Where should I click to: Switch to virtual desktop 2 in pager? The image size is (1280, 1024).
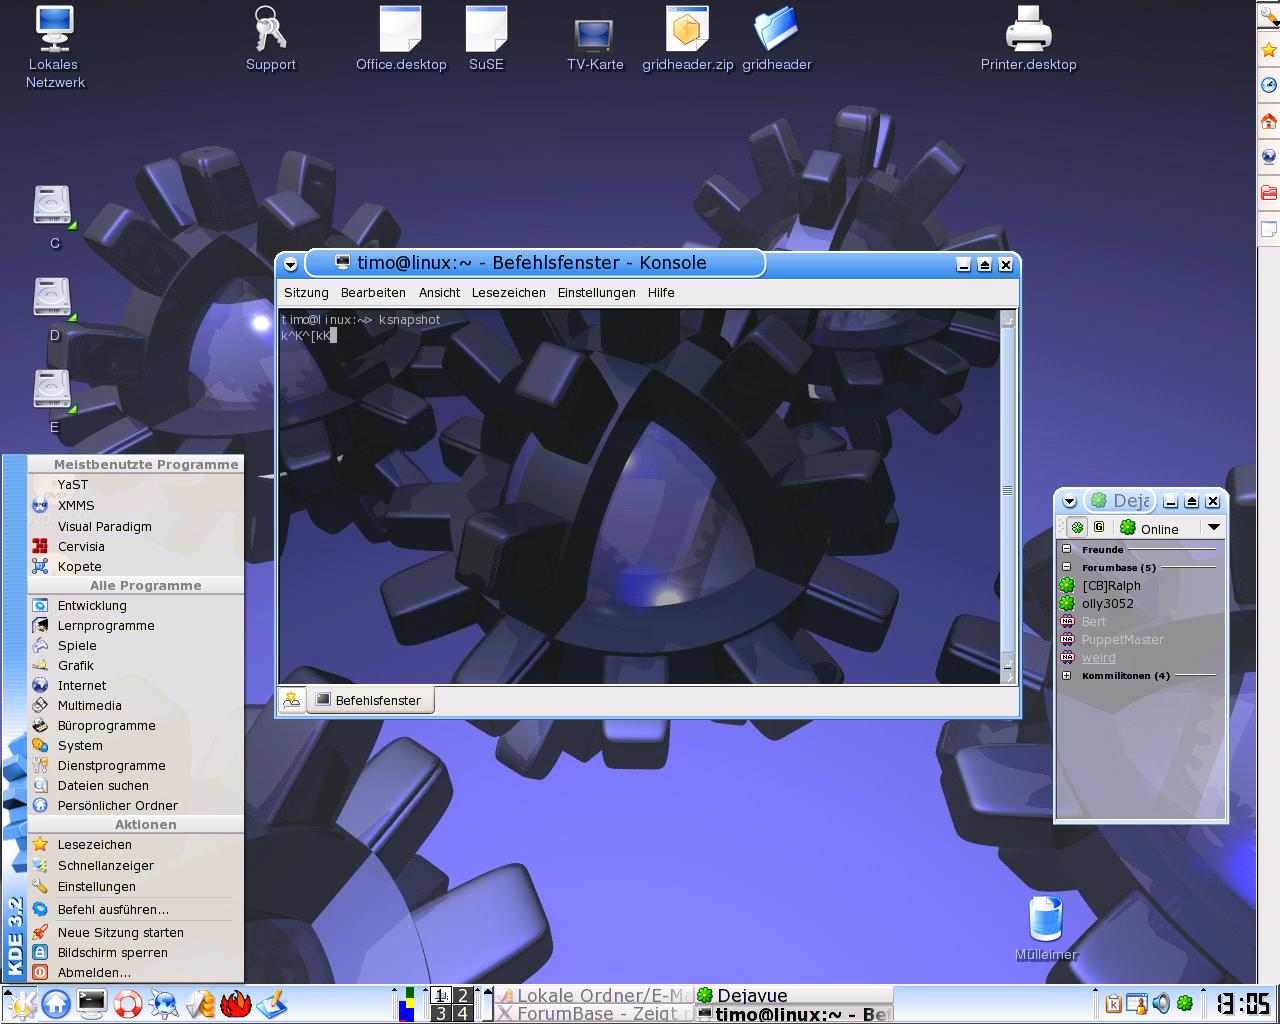point(462,995)
